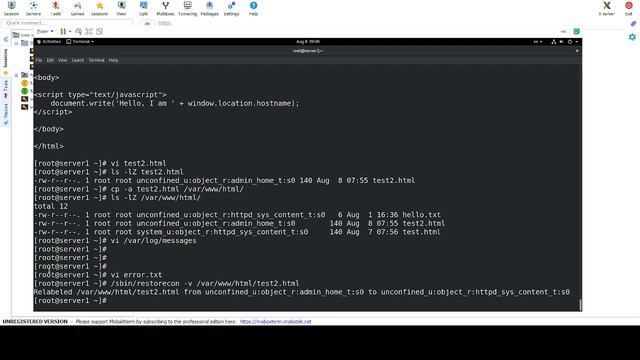Click the restorecon command line
The image size is (640, 360).
click(167, 283)
